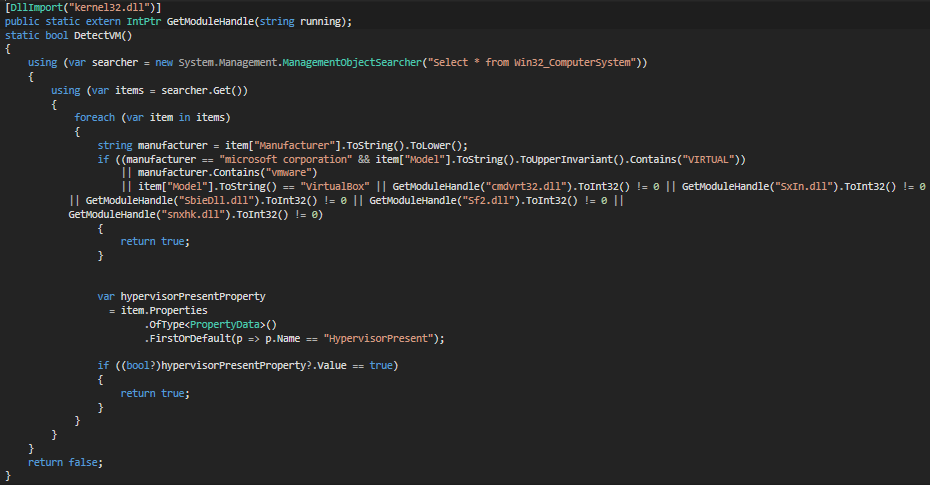
Task: Click the "SbieDll.dll" string literal
Action: point(217,200)
